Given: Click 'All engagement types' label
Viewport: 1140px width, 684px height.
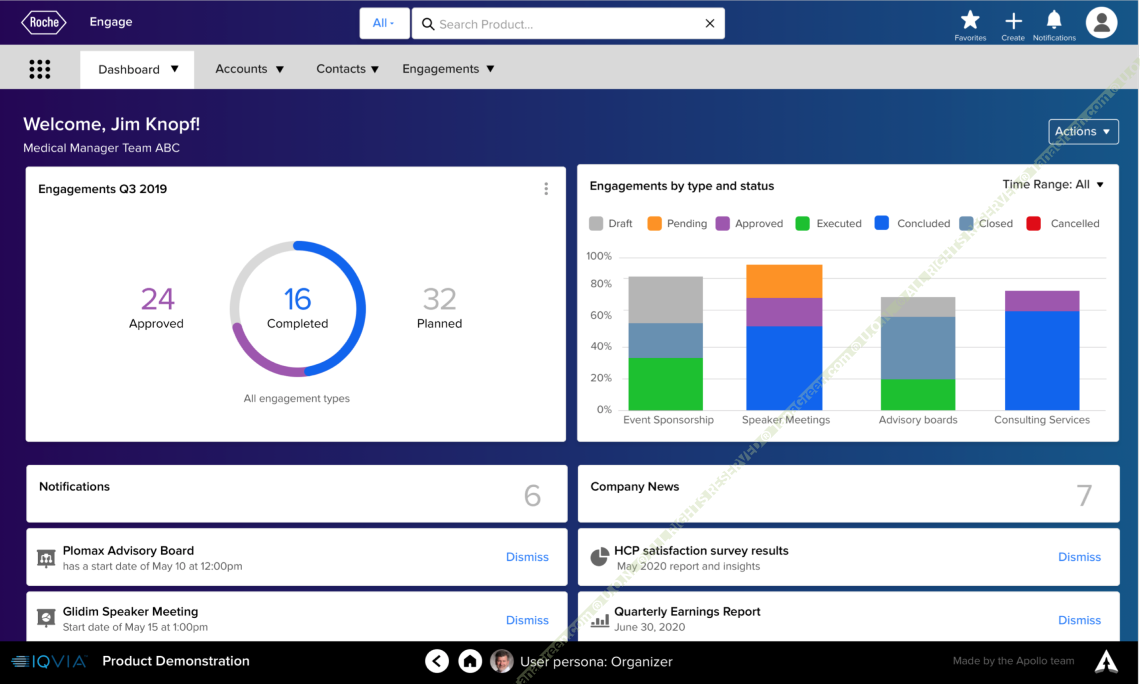Looking at the screenshot, I should (297, 398).
